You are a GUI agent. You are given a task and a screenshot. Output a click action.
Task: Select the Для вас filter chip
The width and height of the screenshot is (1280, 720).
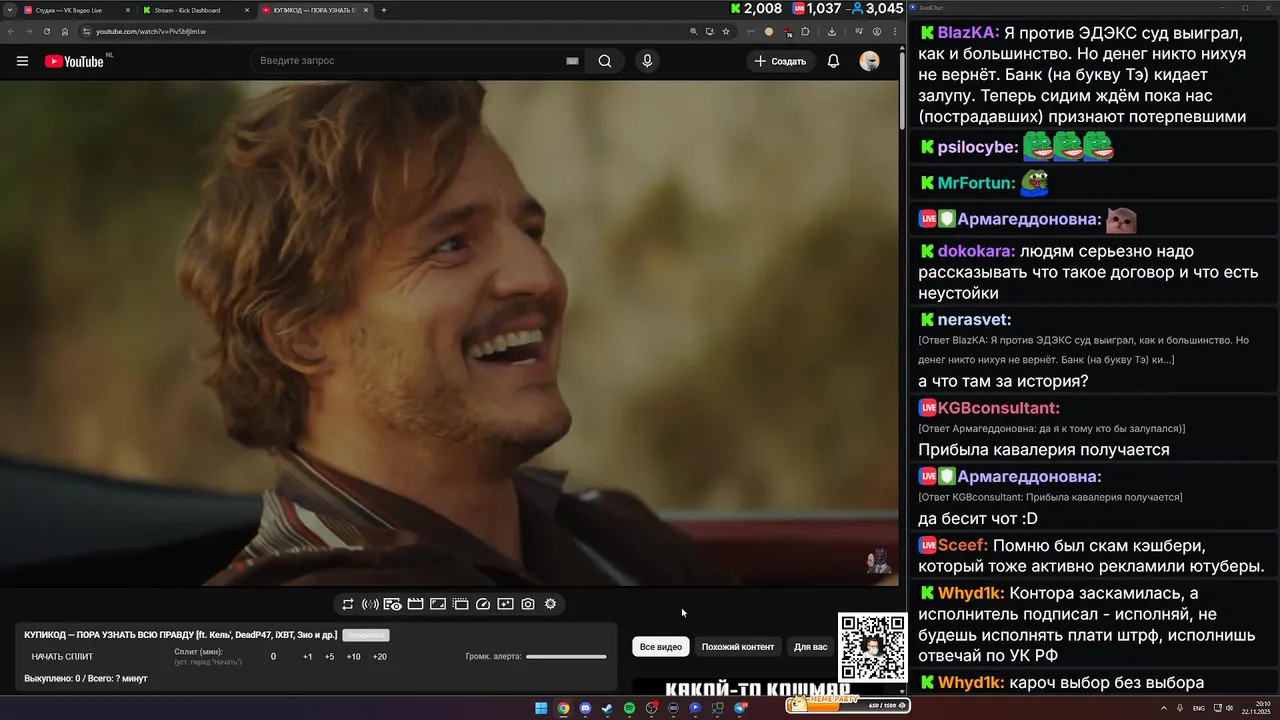pyautogui.click(x=811, y=647)
